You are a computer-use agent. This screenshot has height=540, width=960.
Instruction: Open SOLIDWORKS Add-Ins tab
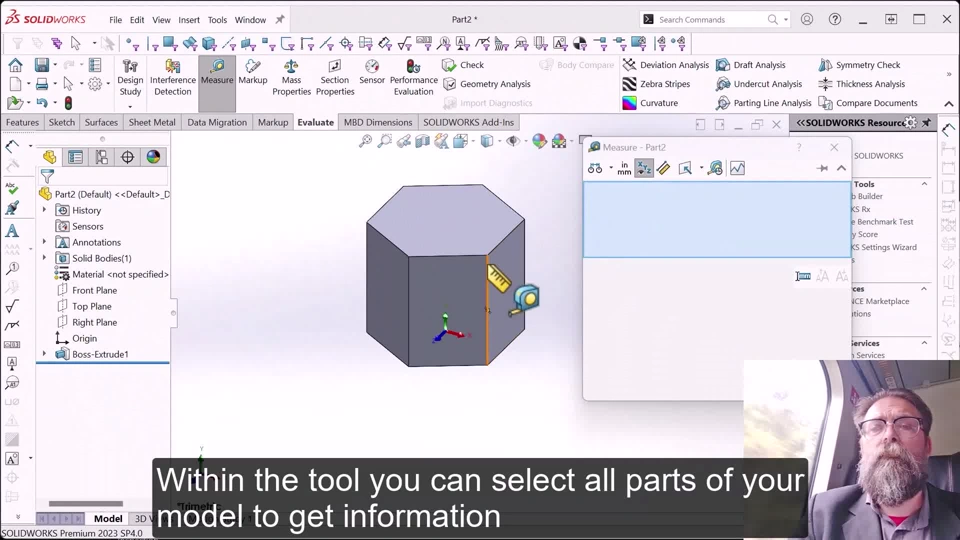[468, 122]
